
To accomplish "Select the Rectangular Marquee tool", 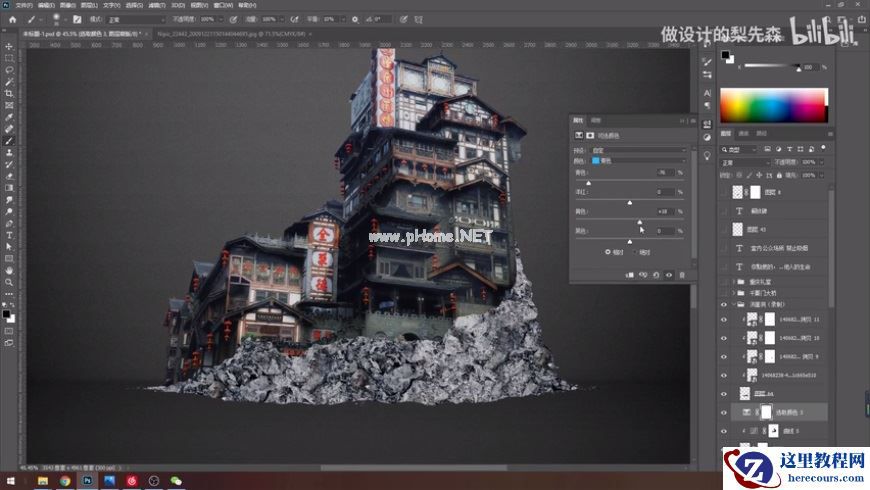I will (9, 58).
